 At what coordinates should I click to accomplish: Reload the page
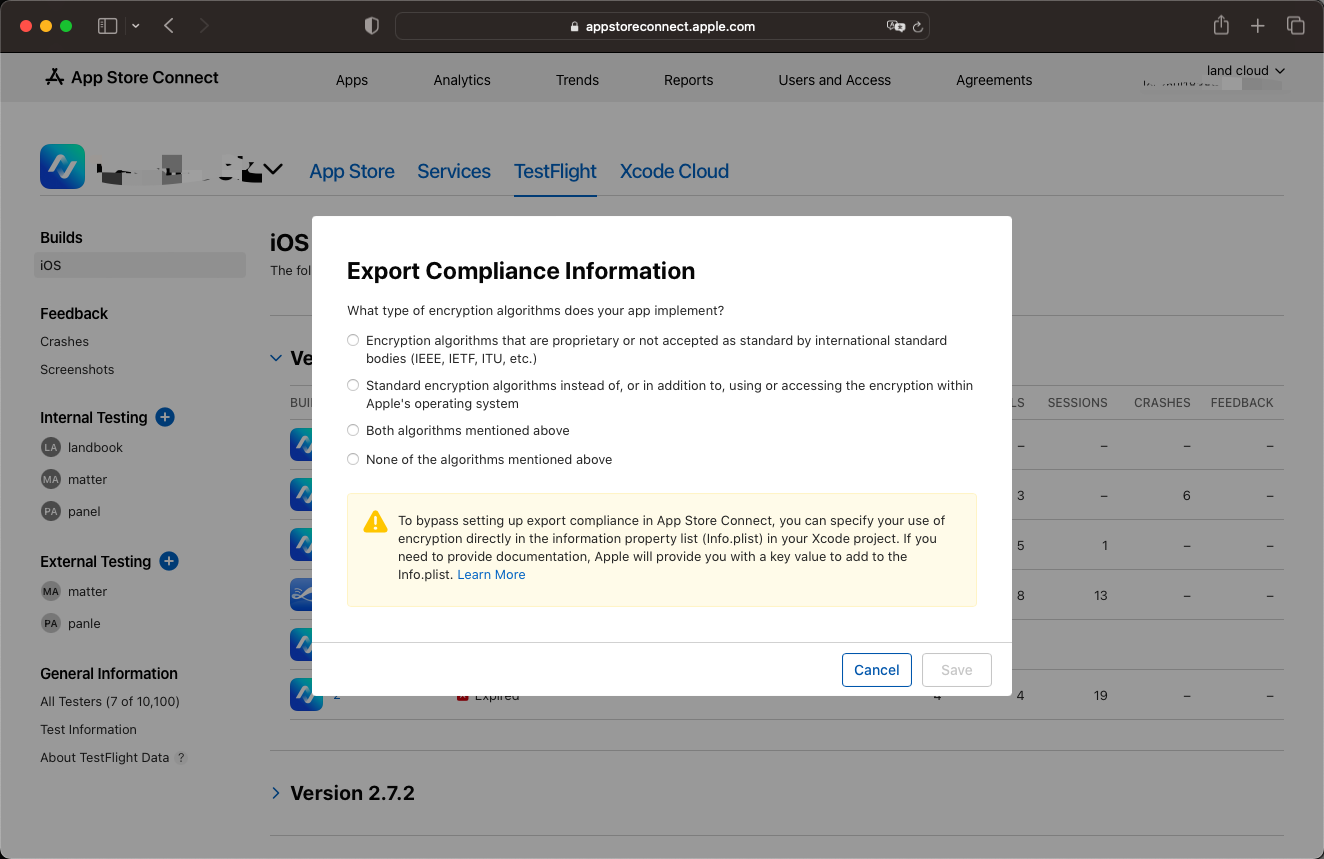coord(917,27)
